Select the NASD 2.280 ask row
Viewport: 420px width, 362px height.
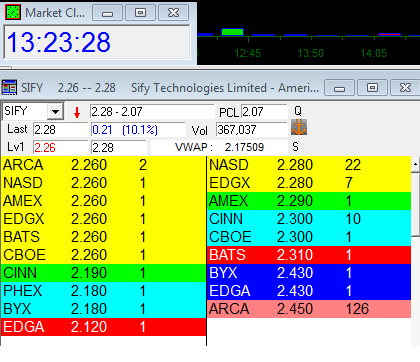coord(309,165)
